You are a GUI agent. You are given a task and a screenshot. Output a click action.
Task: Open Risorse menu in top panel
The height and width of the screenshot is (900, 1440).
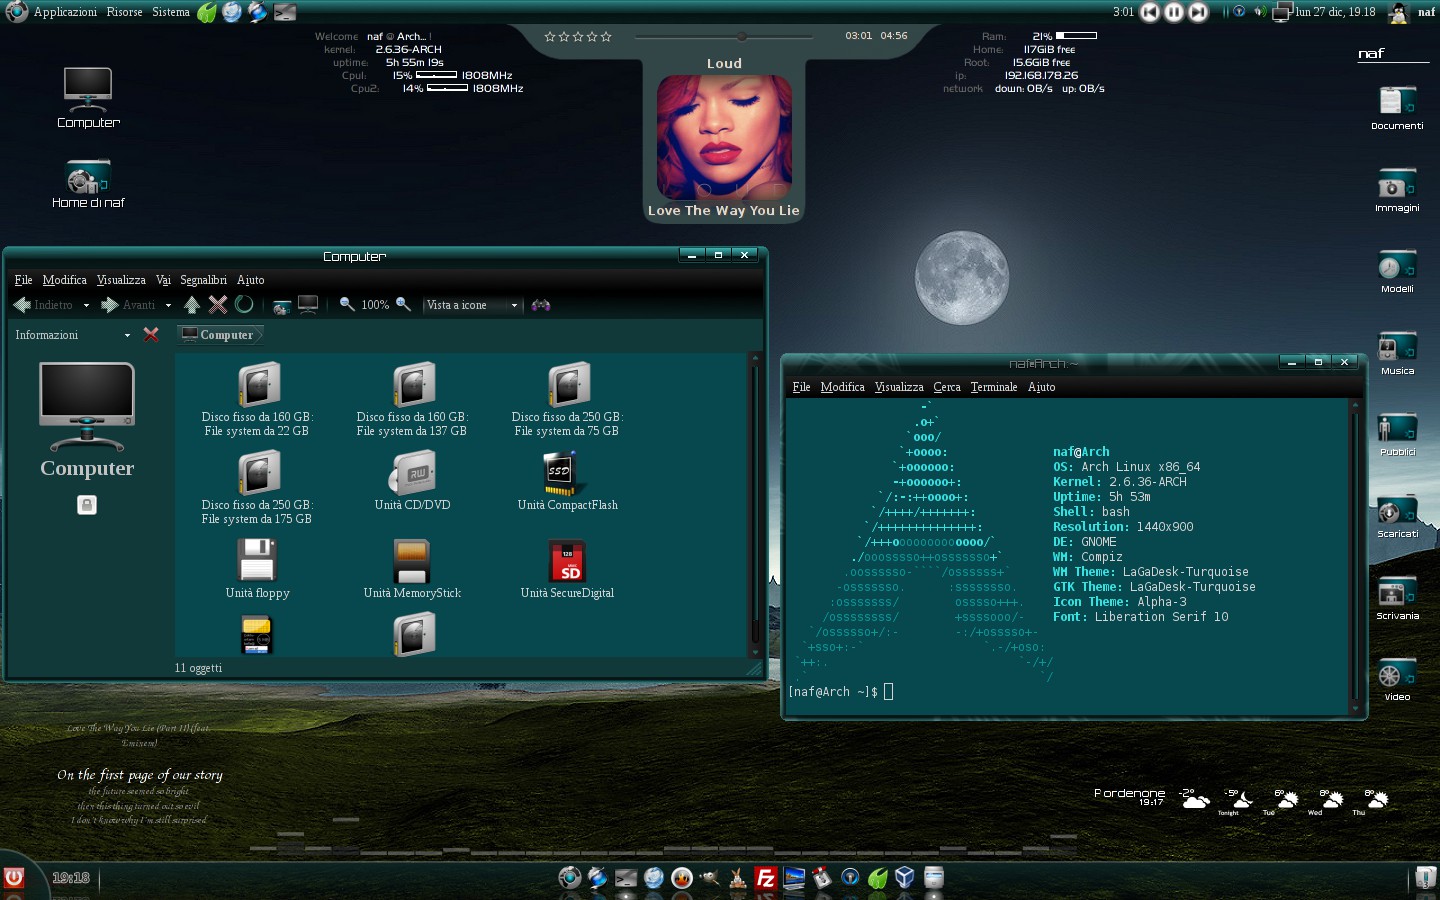(x=125, y=12)
